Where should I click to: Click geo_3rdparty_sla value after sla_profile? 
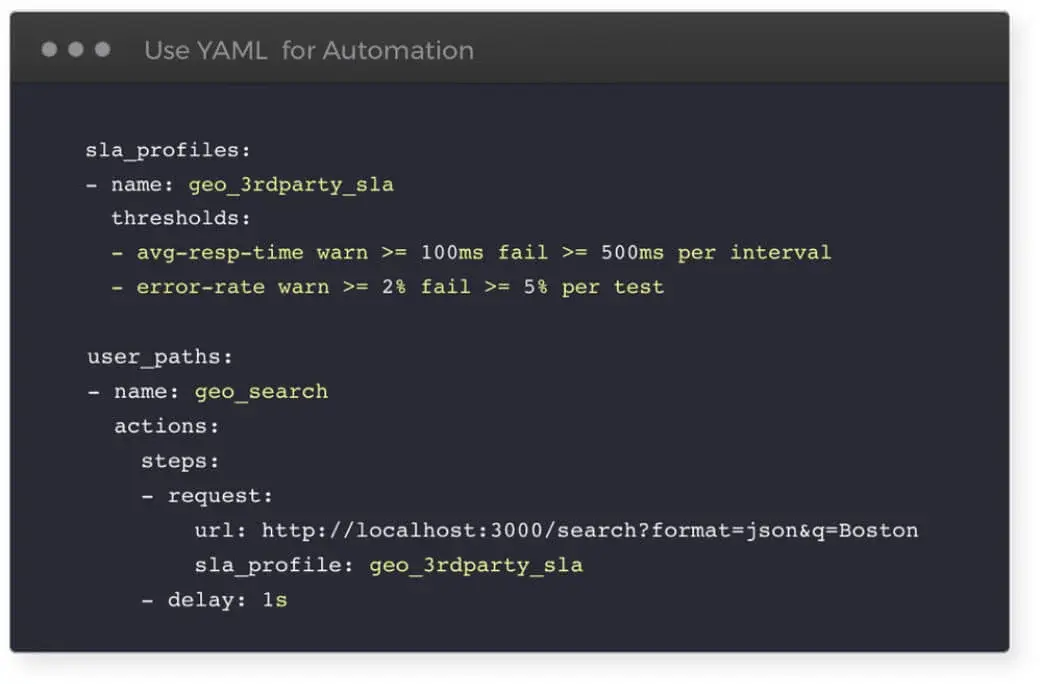click(x=476, y=565)
